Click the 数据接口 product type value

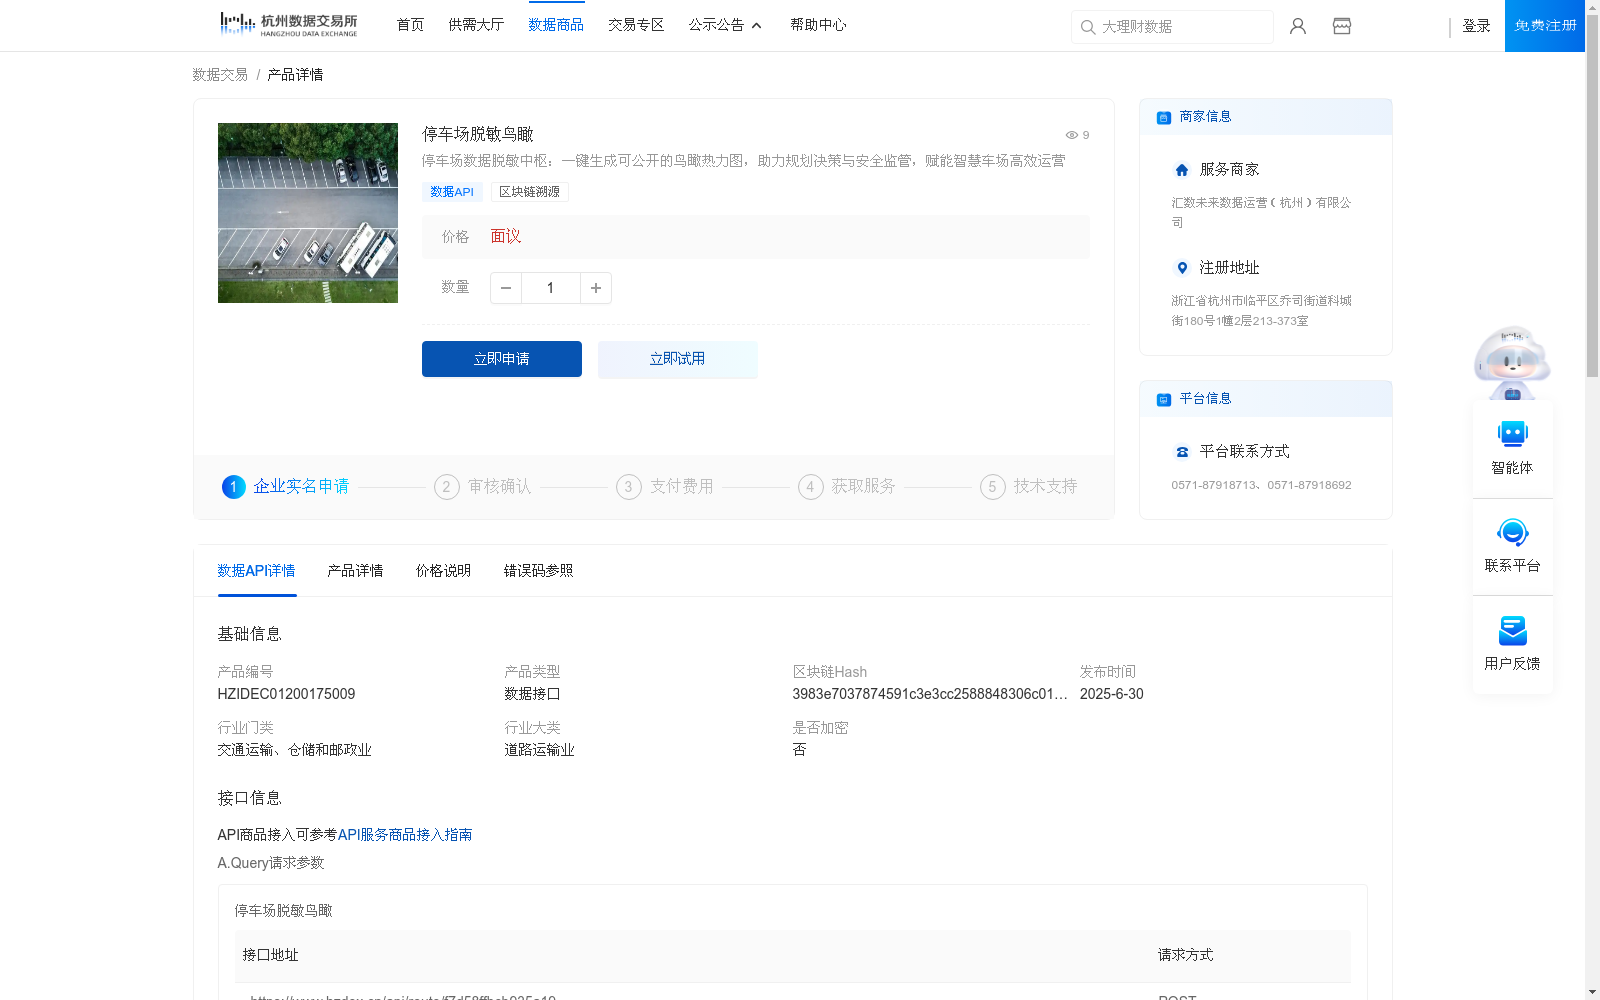tap(532, 694)
